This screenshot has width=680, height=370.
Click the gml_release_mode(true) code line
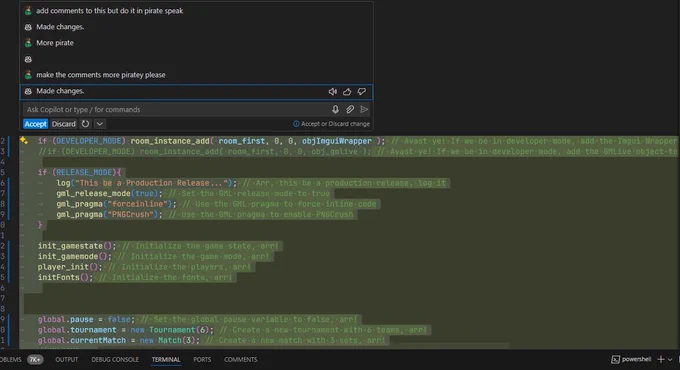tap(193, 193)
